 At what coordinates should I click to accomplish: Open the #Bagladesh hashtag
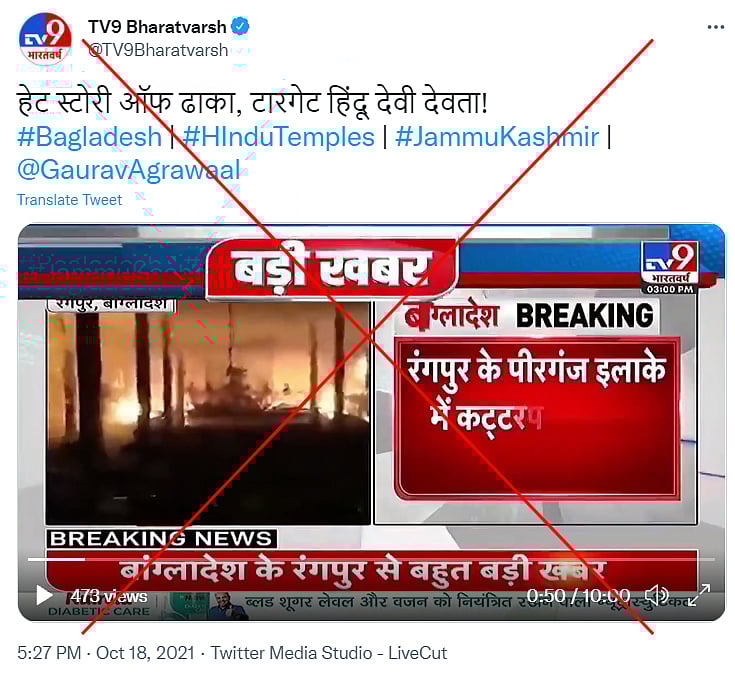(x=90, y=137)
